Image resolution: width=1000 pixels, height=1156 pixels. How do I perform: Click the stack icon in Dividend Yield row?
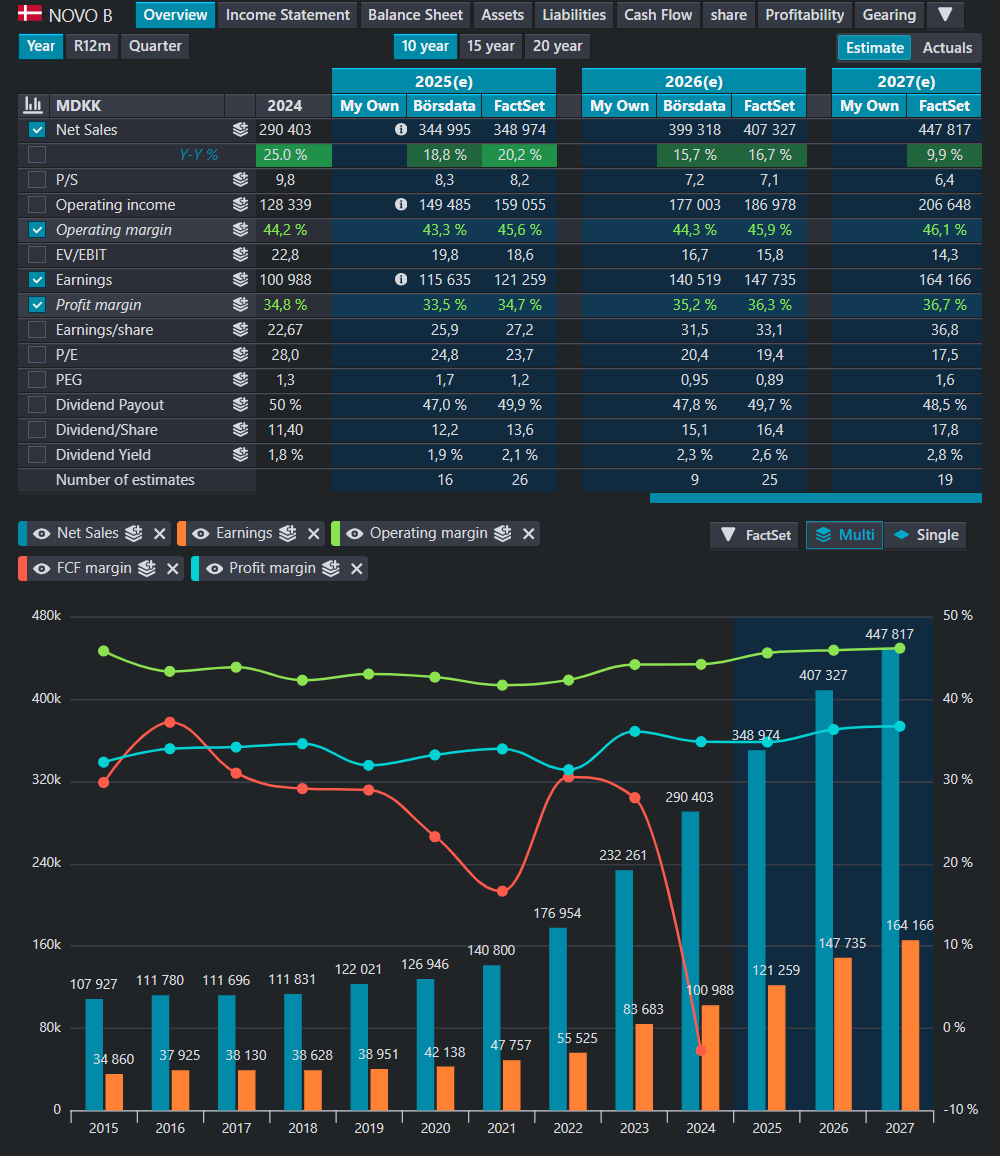point(240,455)
